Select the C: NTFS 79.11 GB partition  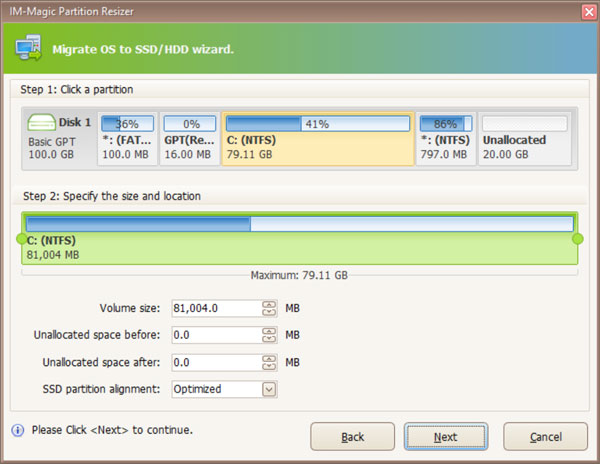318,138
